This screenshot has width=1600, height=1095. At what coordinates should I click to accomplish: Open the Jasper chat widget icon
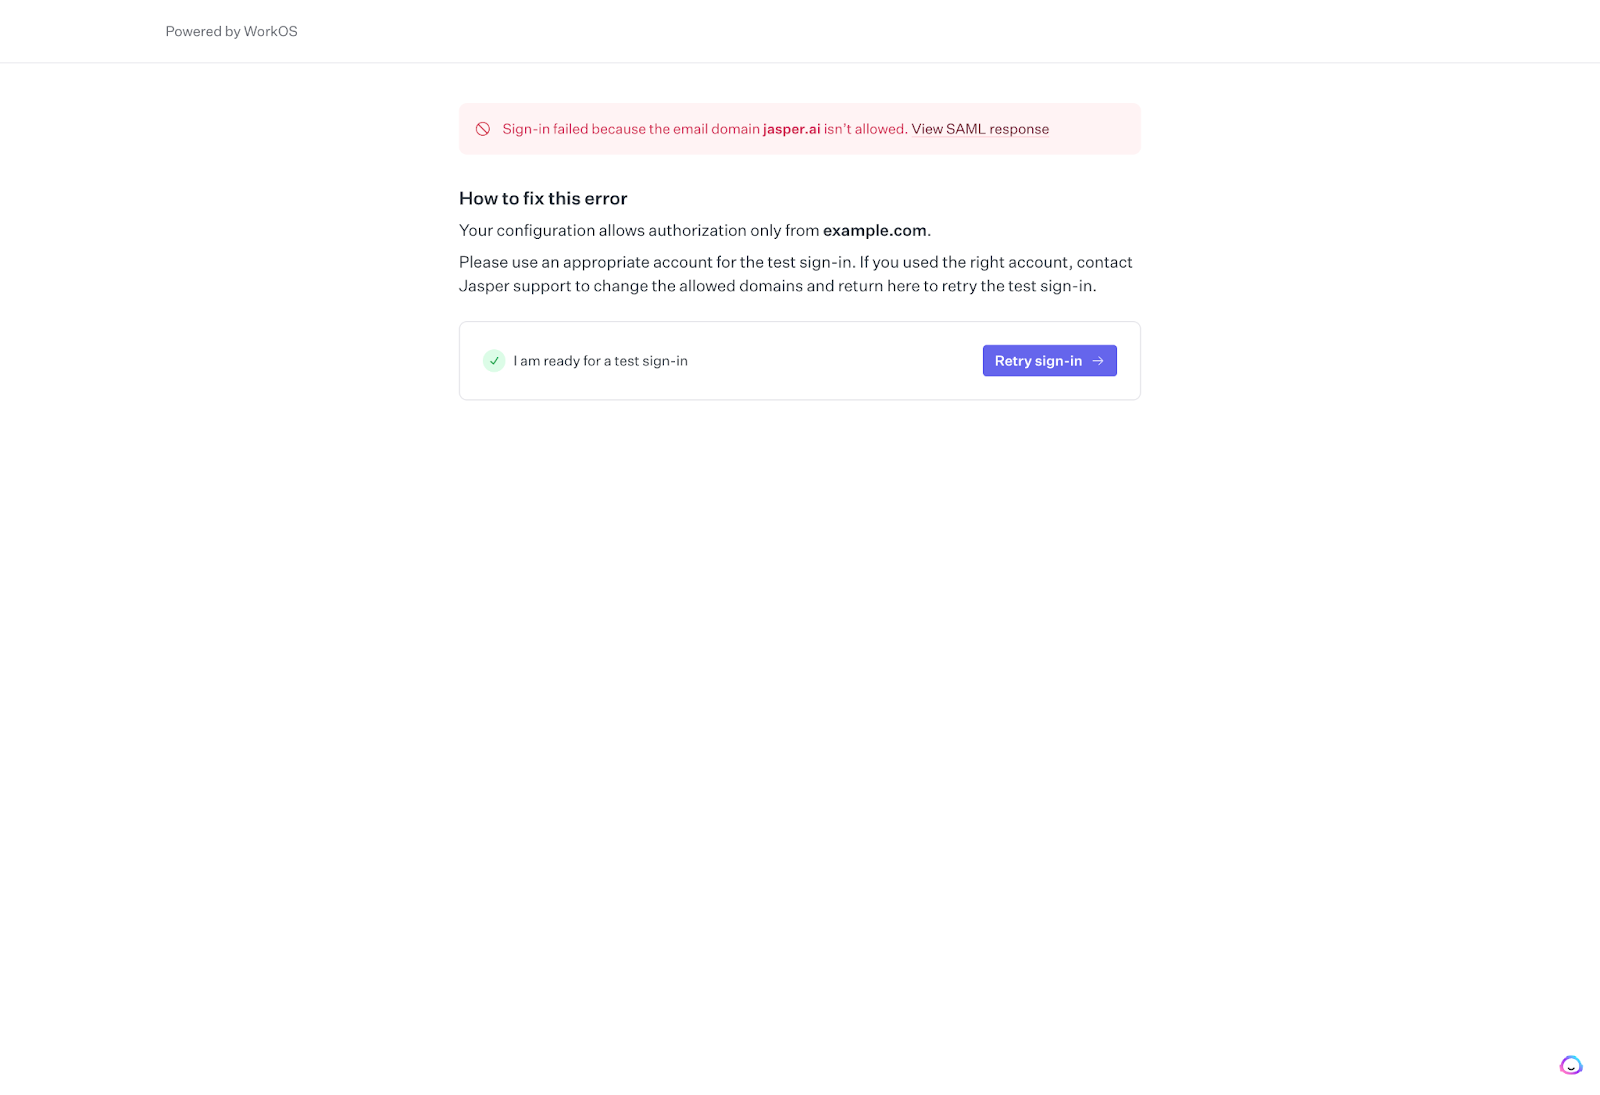pos(1571,1065)
